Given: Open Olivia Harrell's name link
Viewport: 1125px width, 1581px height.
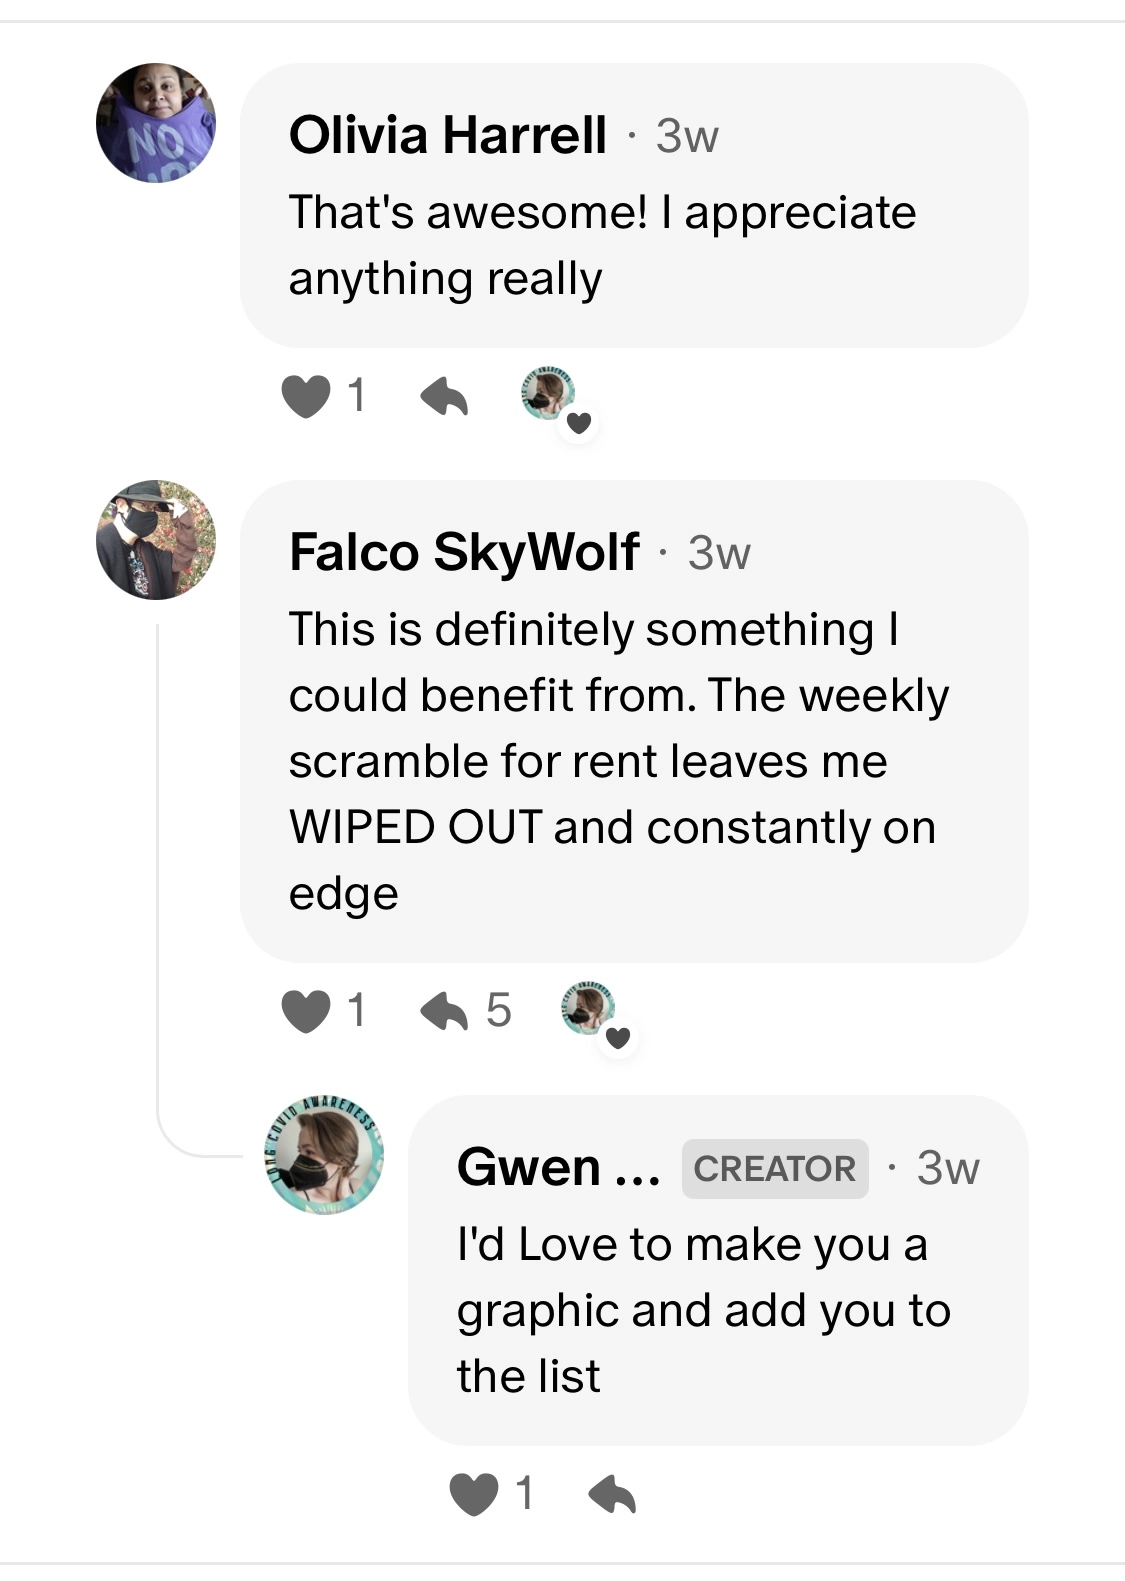Looking at the screenshot, I should pos(448,135).
